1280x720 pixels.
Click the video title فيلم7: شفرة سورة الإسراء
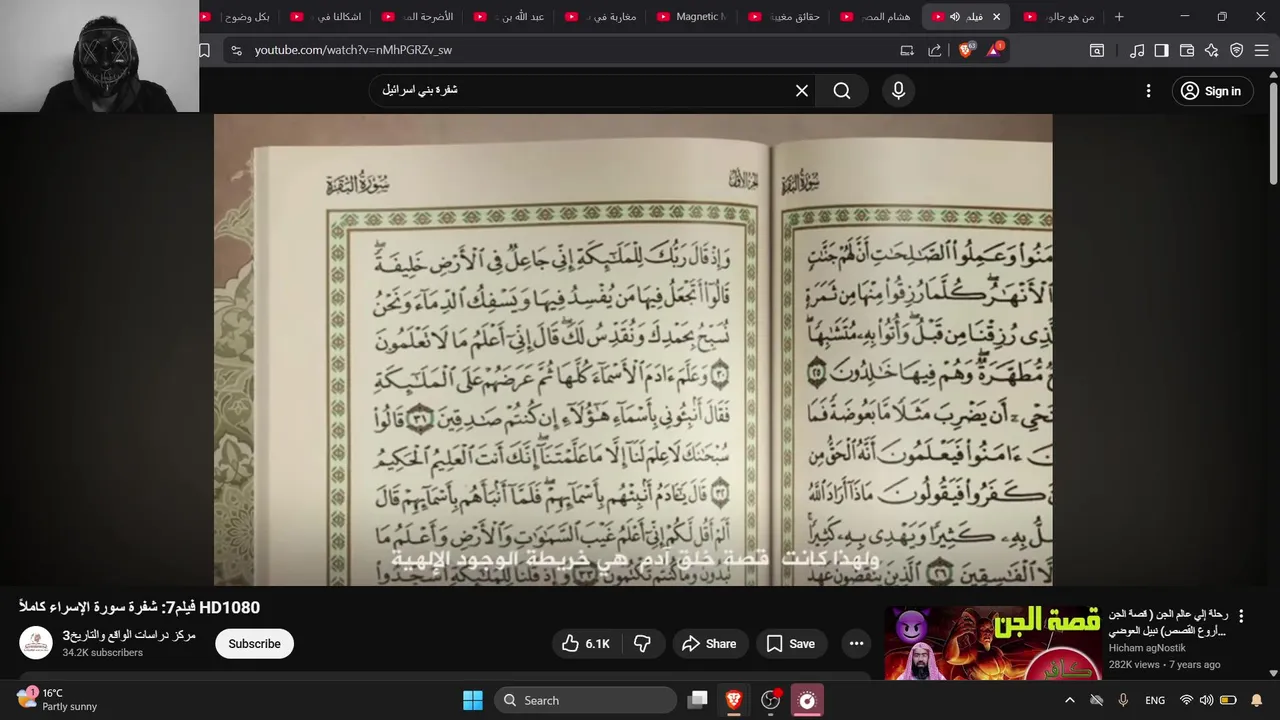(x=139, y=607)
